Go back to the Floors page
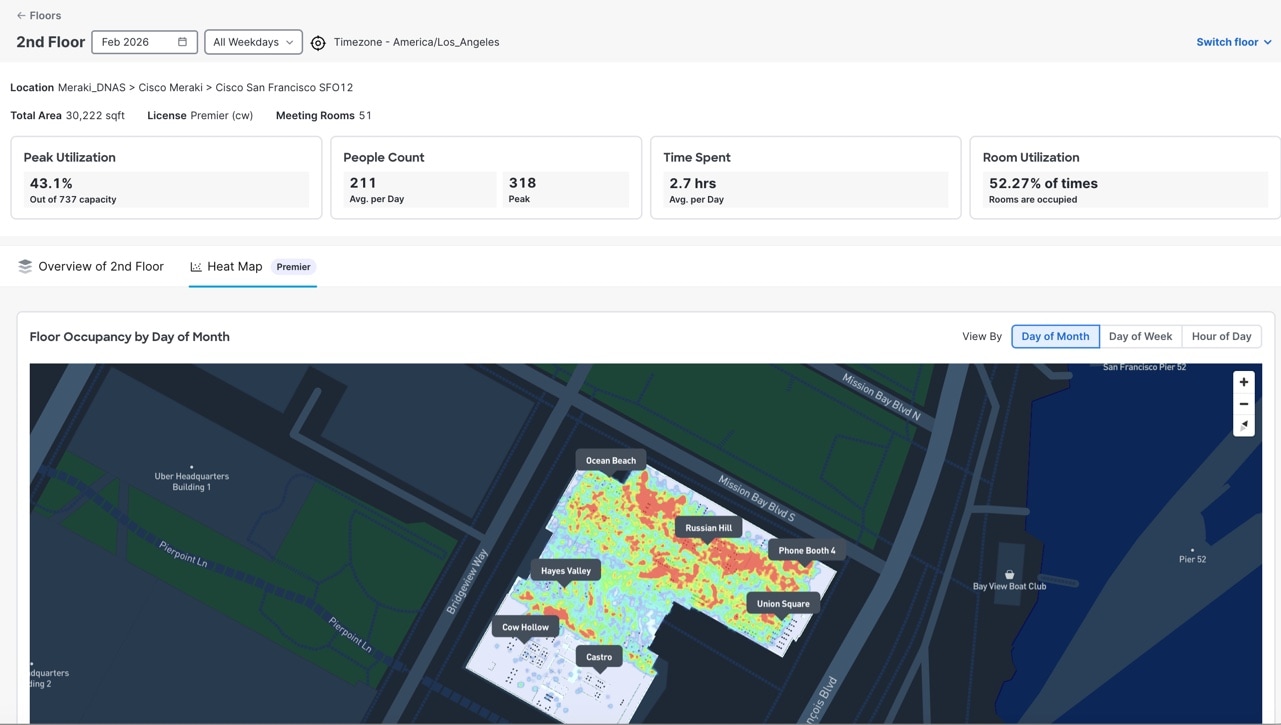This screenshot has width=1281, height=725. 44,16
